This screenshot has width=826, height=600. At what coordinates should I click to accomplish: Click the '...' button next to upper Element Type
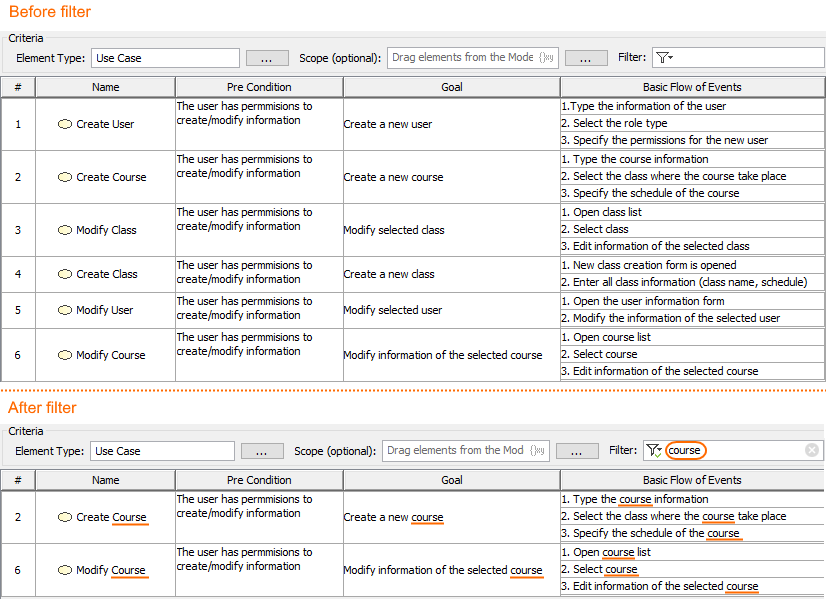click(x=267, y=58)
